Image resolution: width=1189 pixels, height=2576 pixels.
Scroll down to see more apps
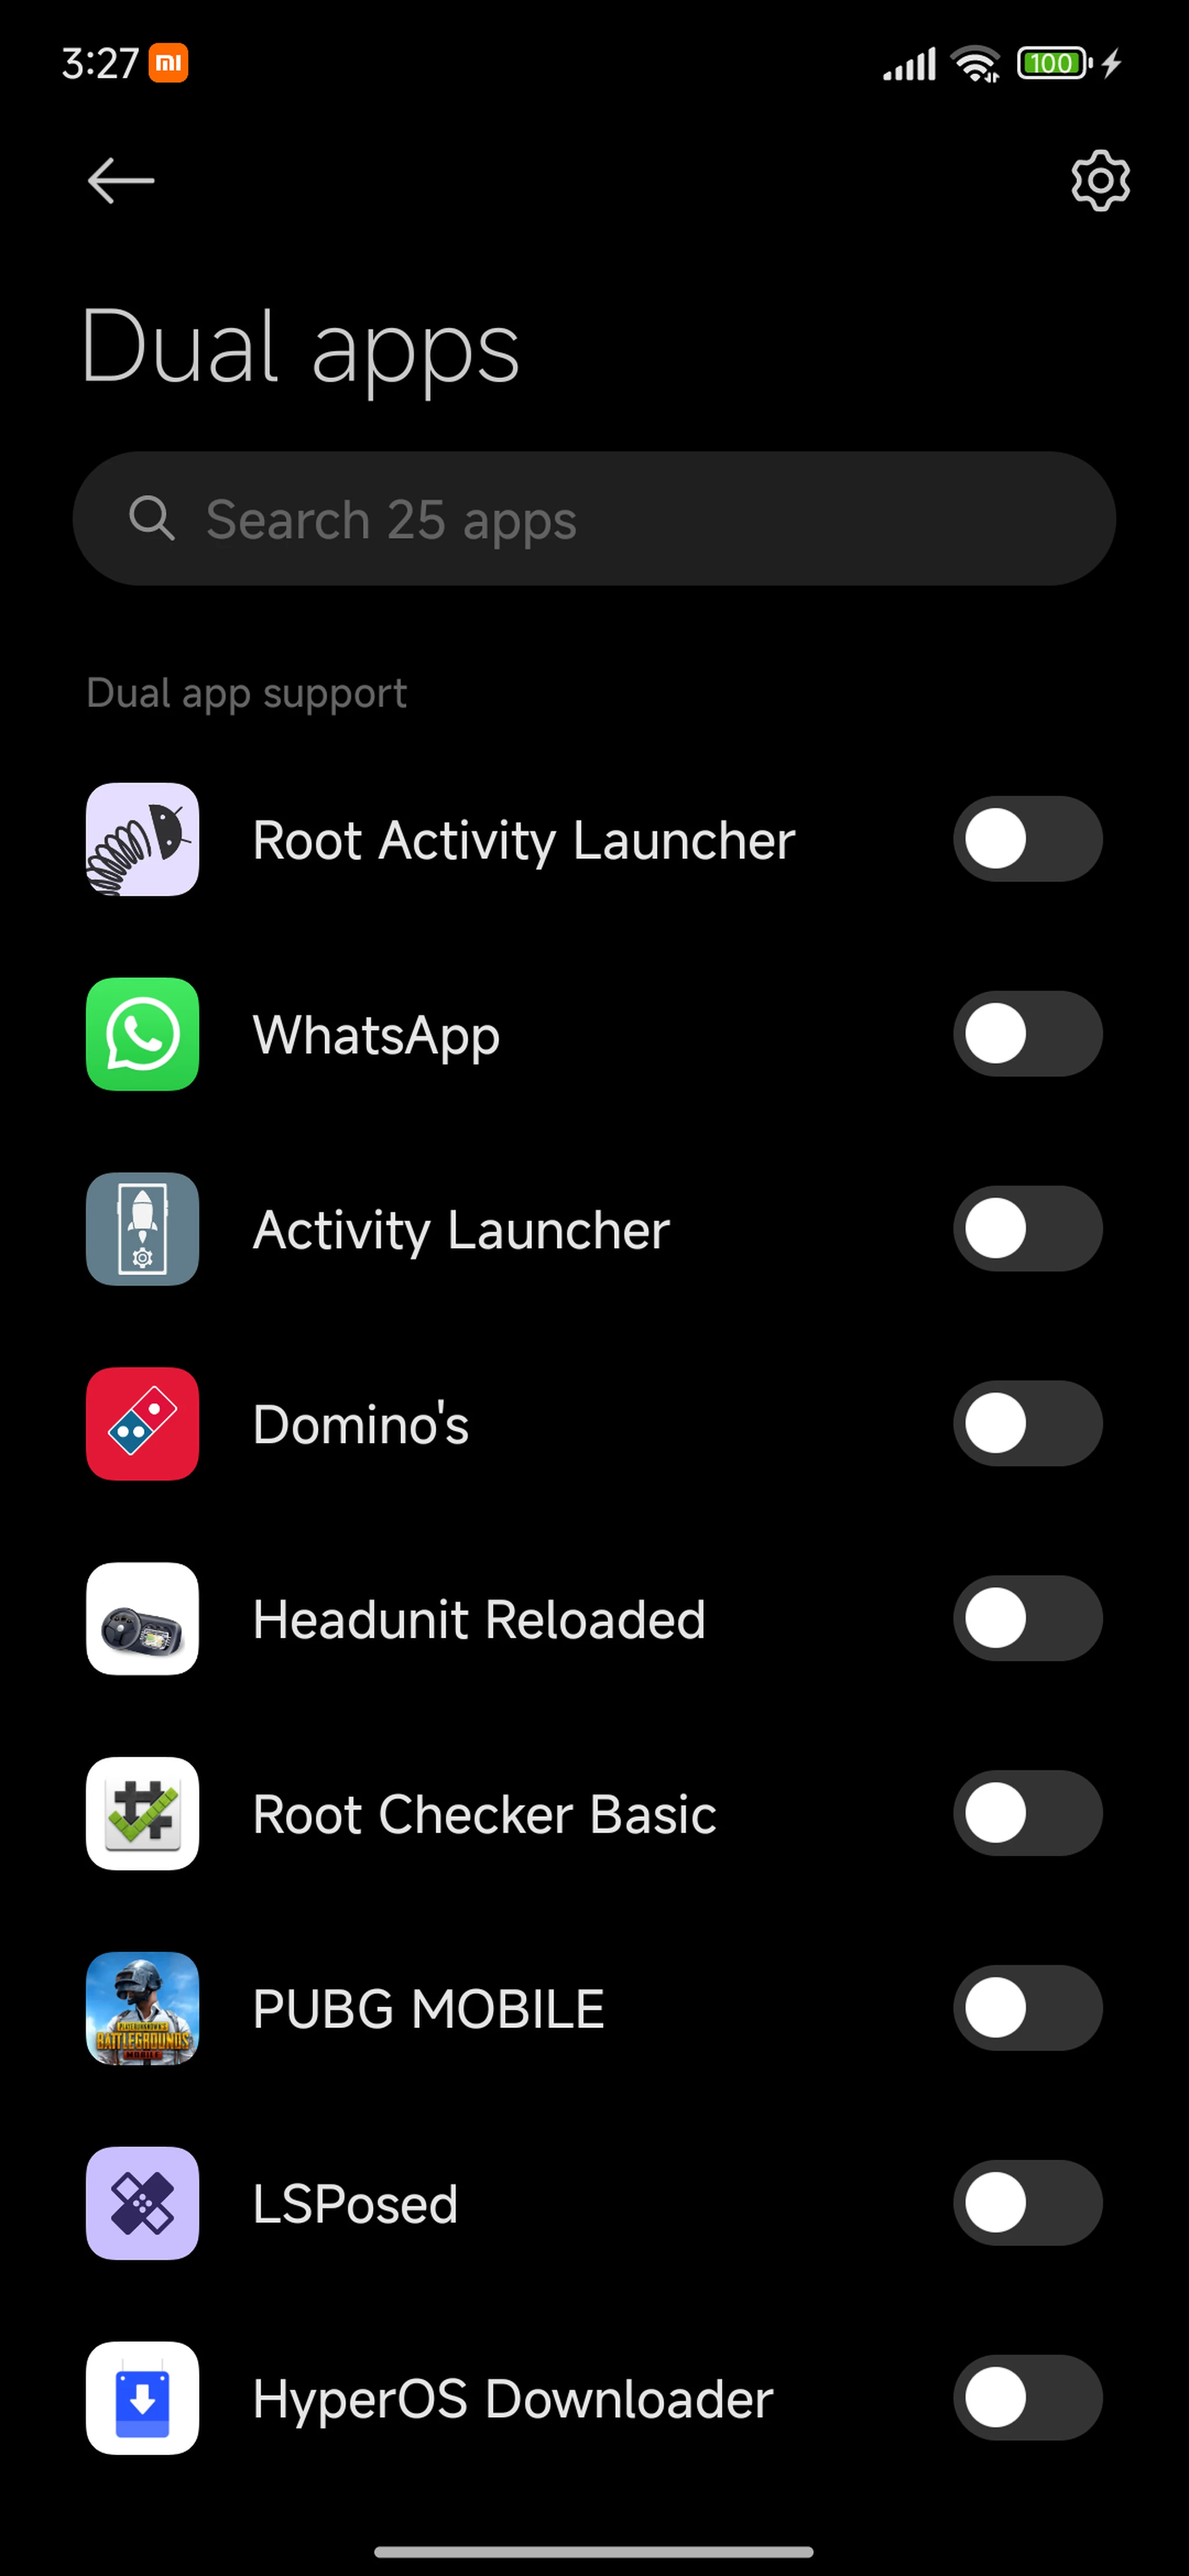(594, 1972)
